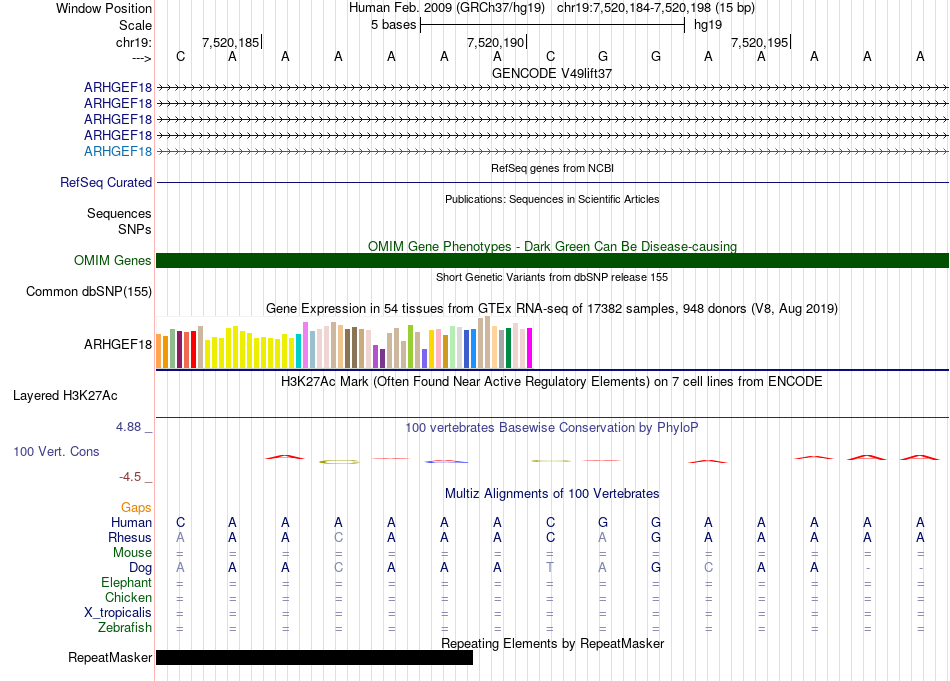
Task: Select the Elephant alignment row label
Action: [x=126, y=583]
